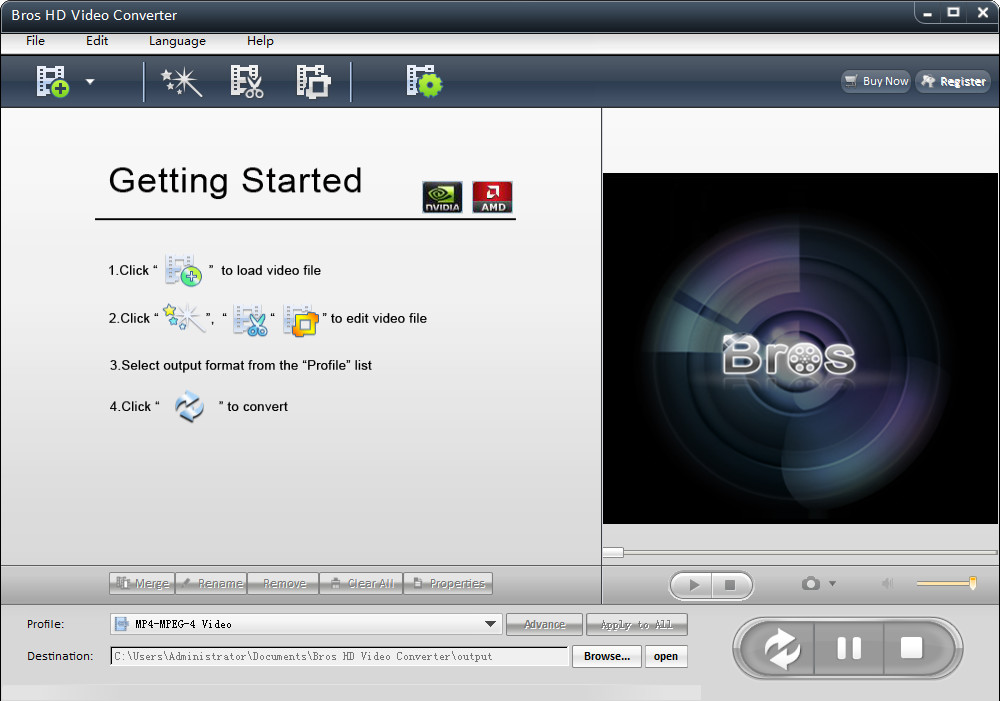This screenshot has width=1000, height=701.
Task: Click the Destination path field
Action: click(339, 656)
